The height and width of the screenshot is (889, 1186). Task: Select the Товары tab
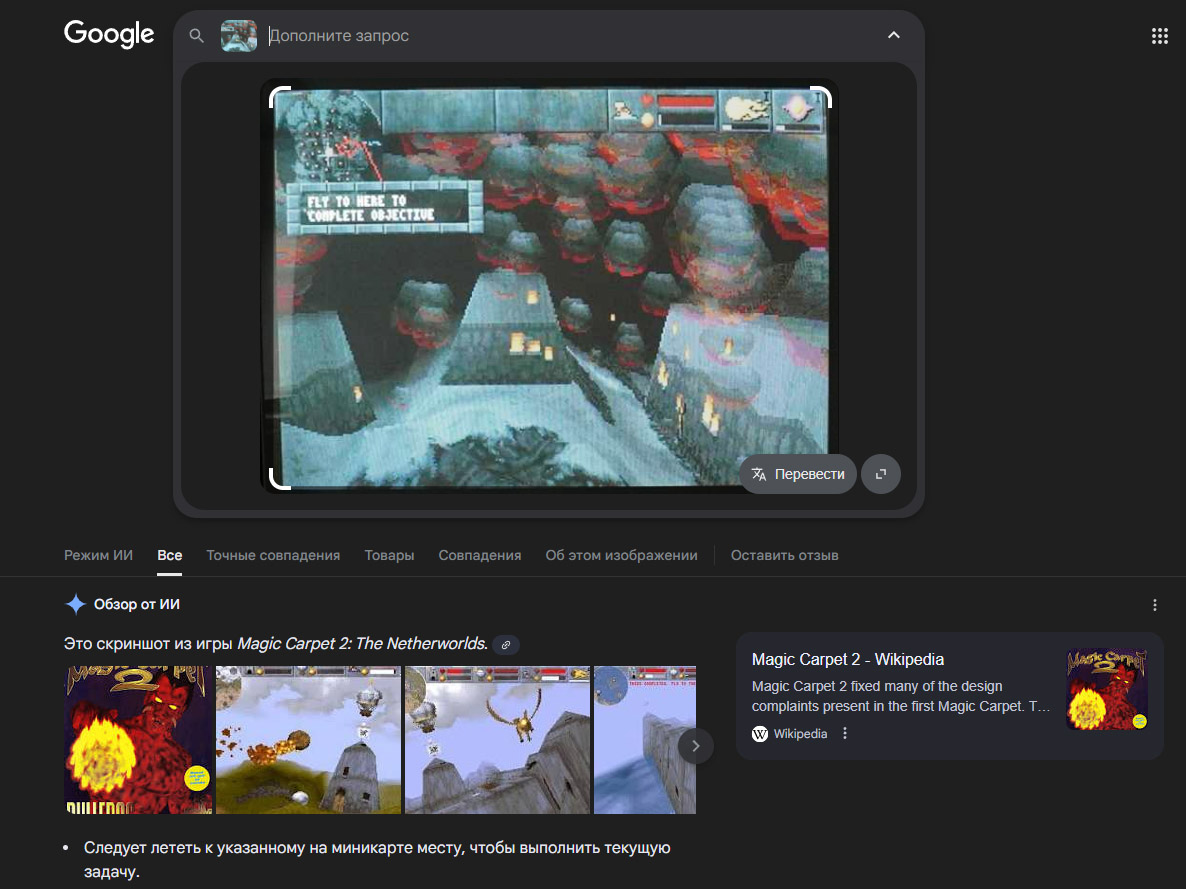click(x=389, y=555)
